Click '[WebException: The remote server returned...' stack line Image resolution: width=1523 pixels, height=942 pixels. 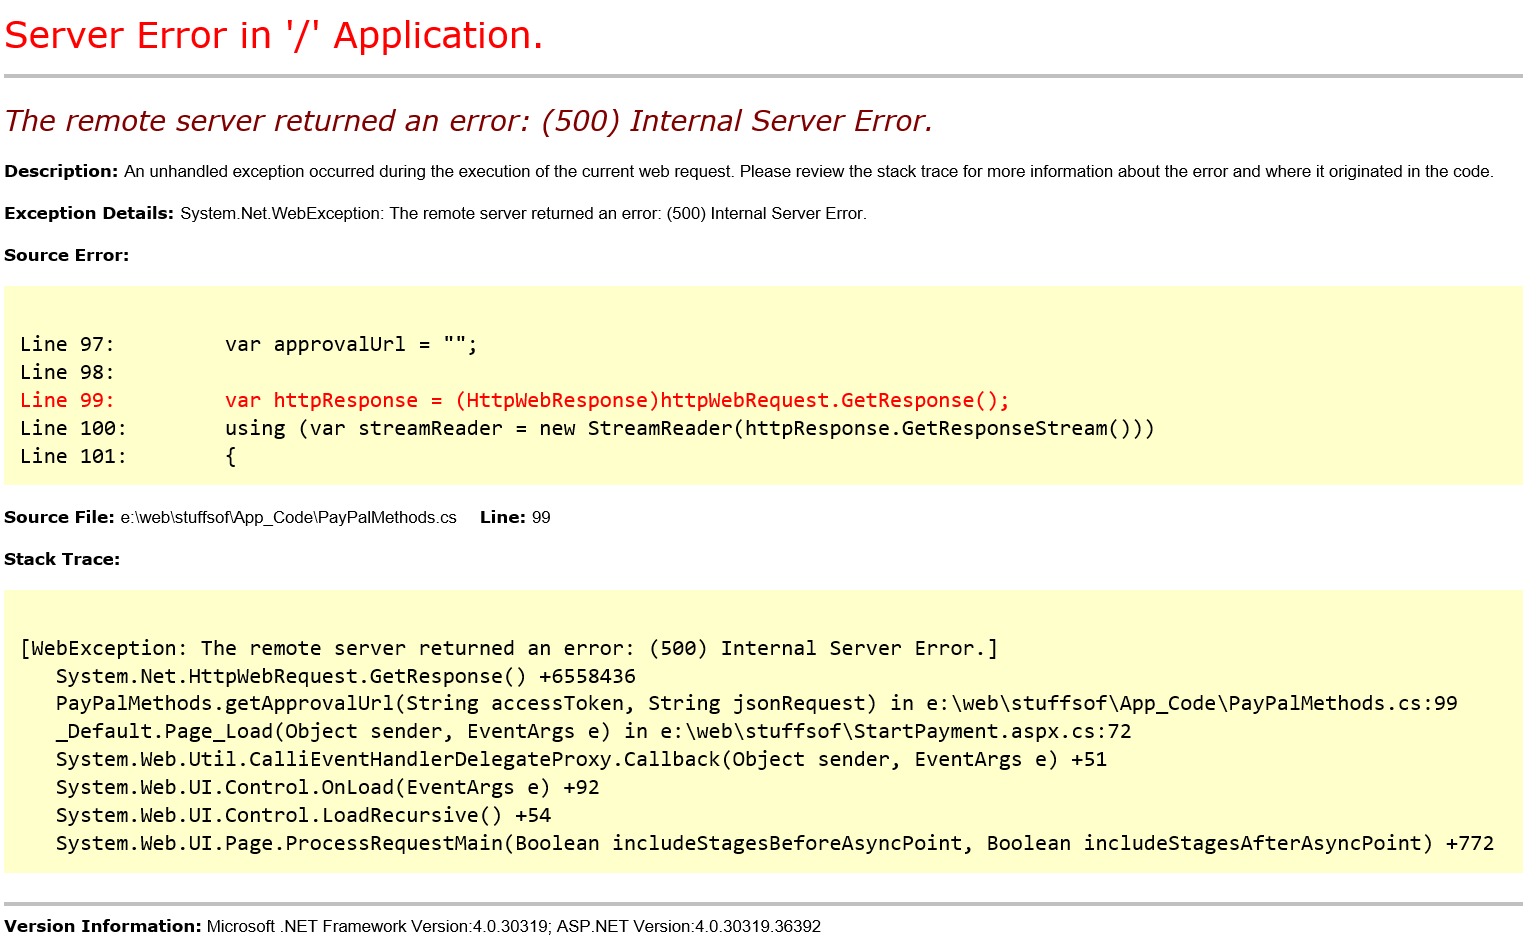(509, 648)
